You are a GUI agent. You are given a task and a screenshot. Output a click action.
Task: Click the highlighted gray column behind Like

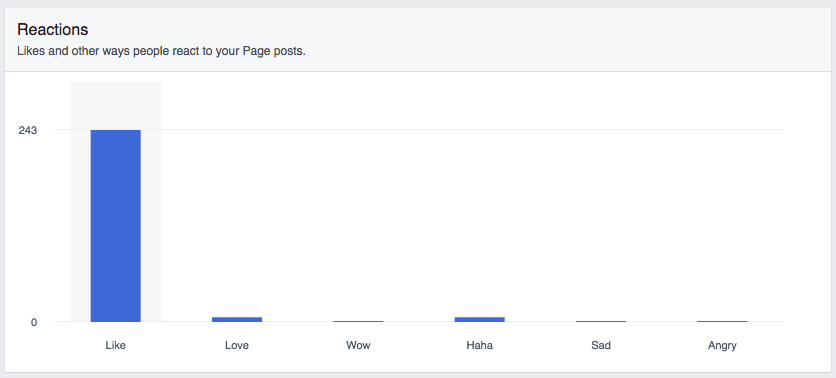pyautogui.click(x=116, y=202)
